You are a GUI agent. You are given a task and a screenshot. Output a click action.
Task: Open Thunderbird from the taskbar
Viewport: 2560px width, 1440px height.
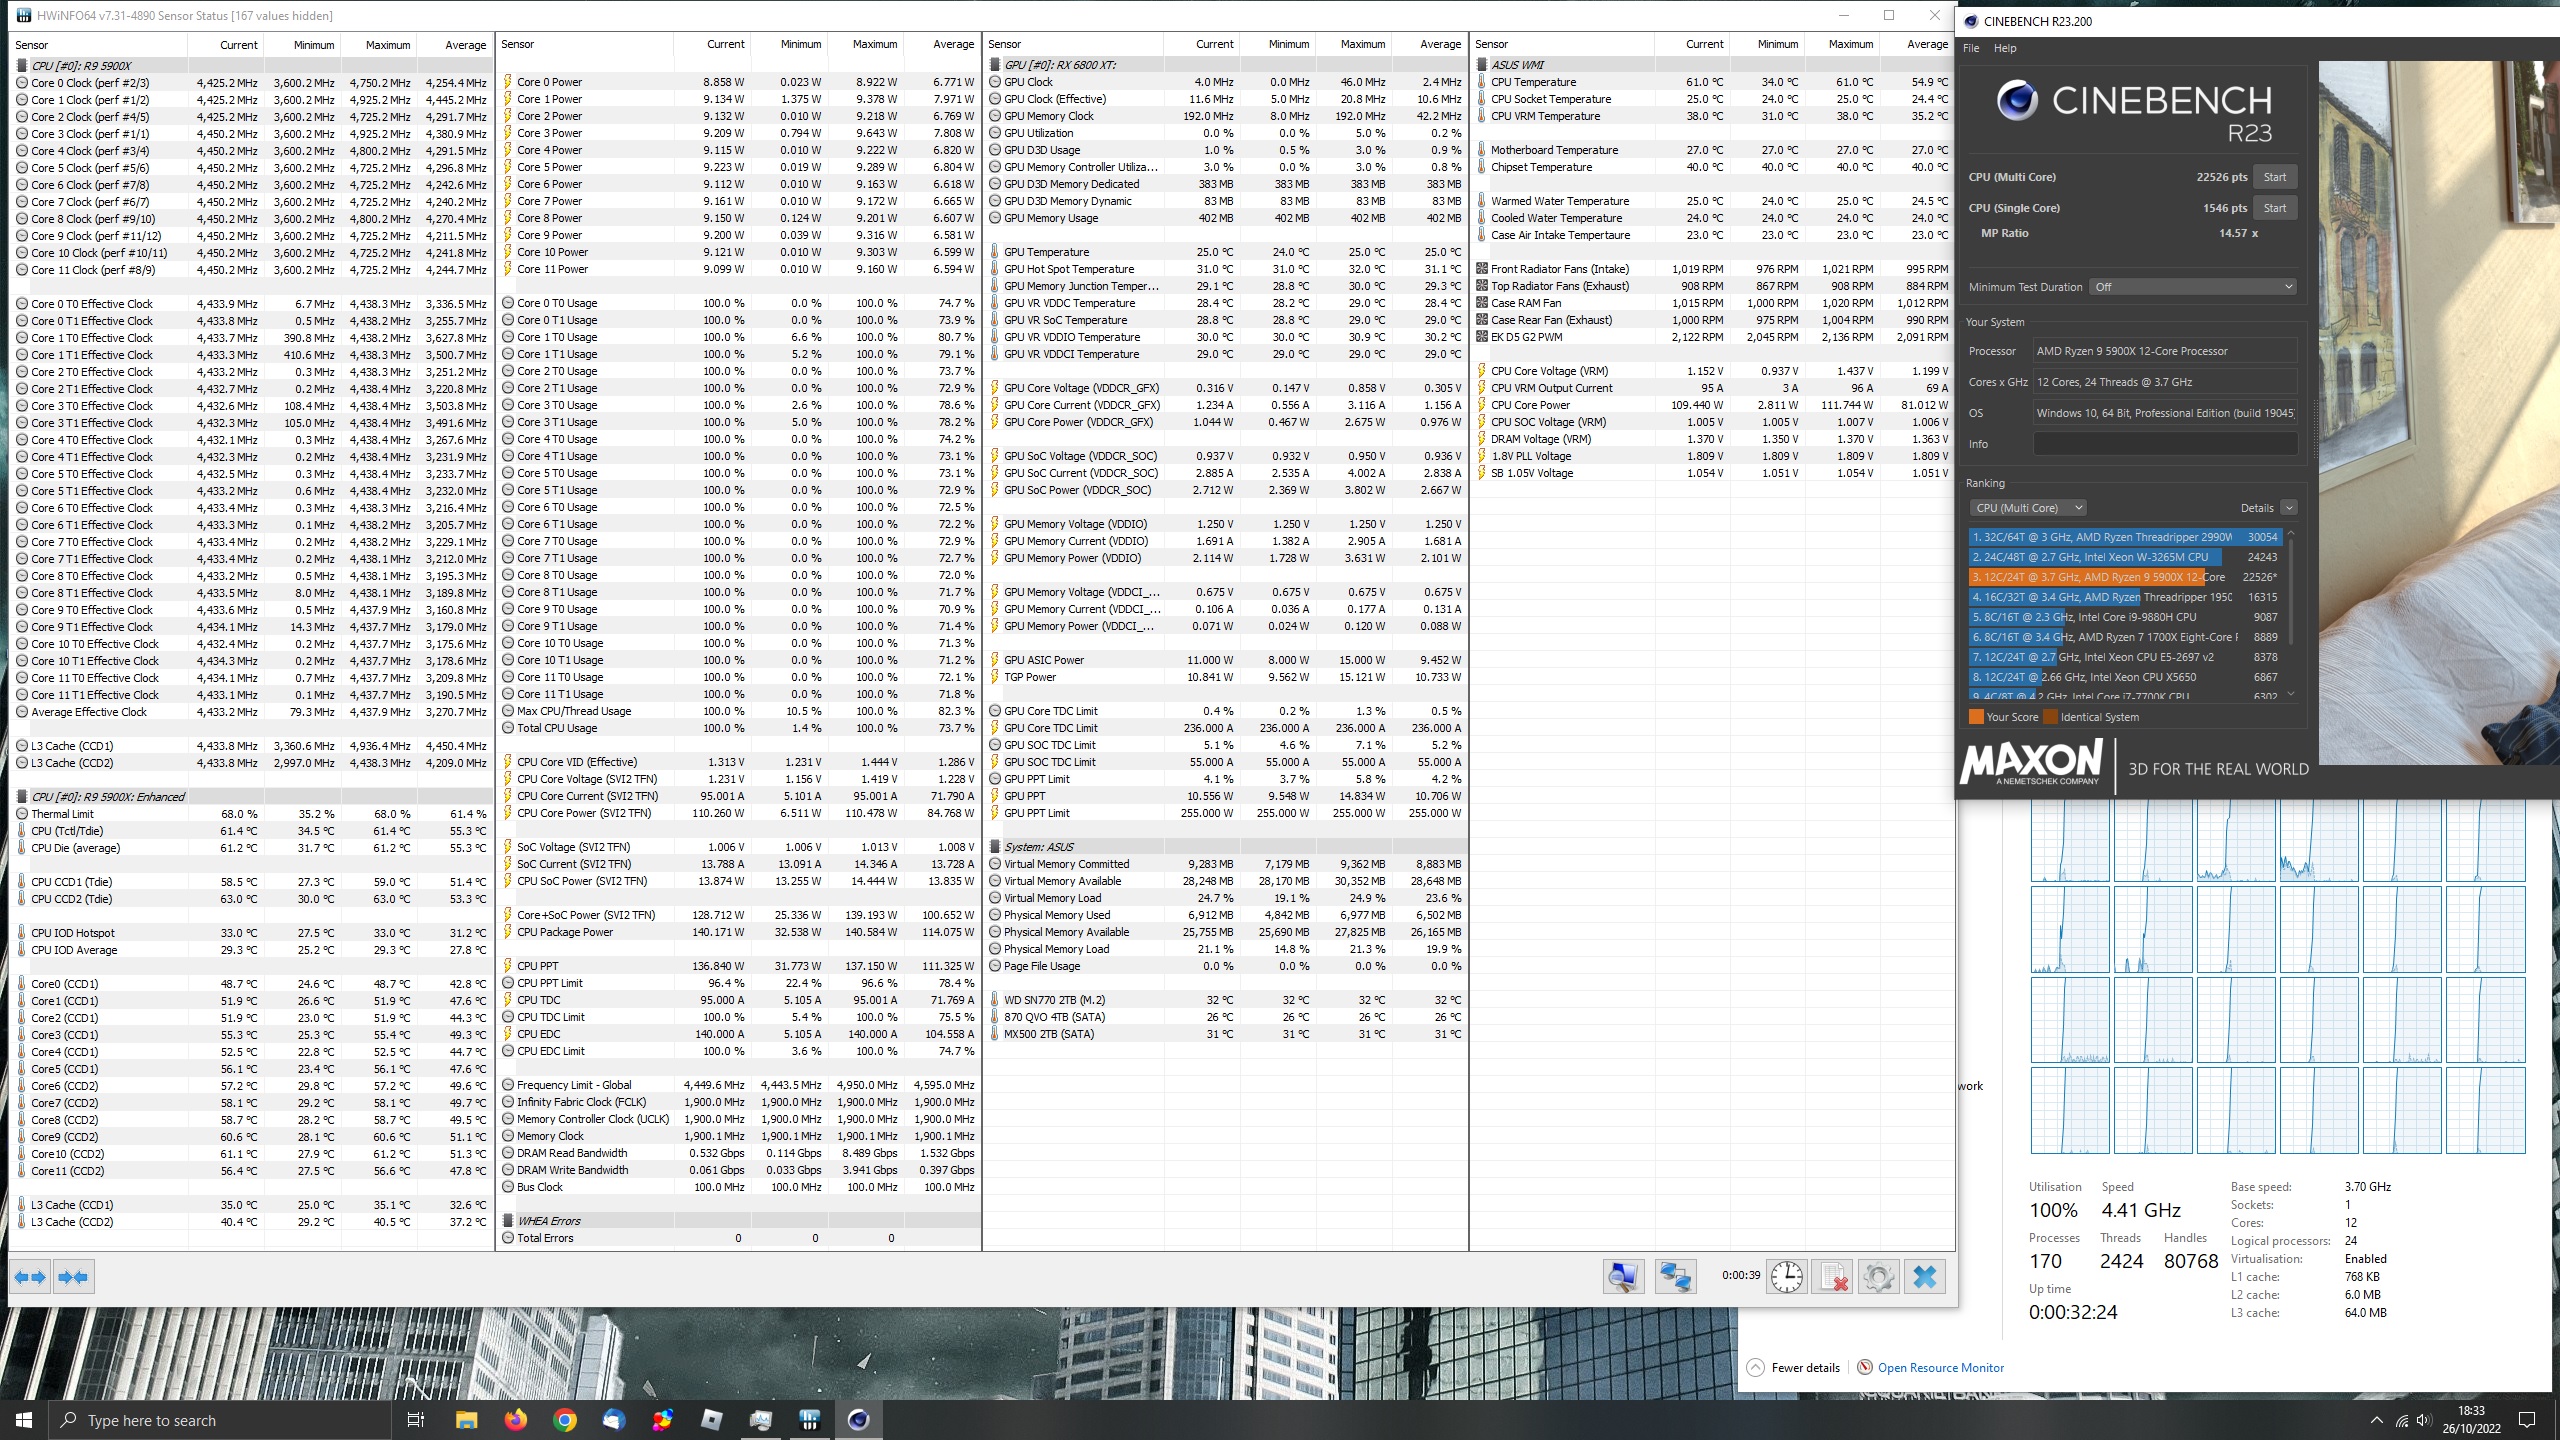click(x=614, y=1420)
